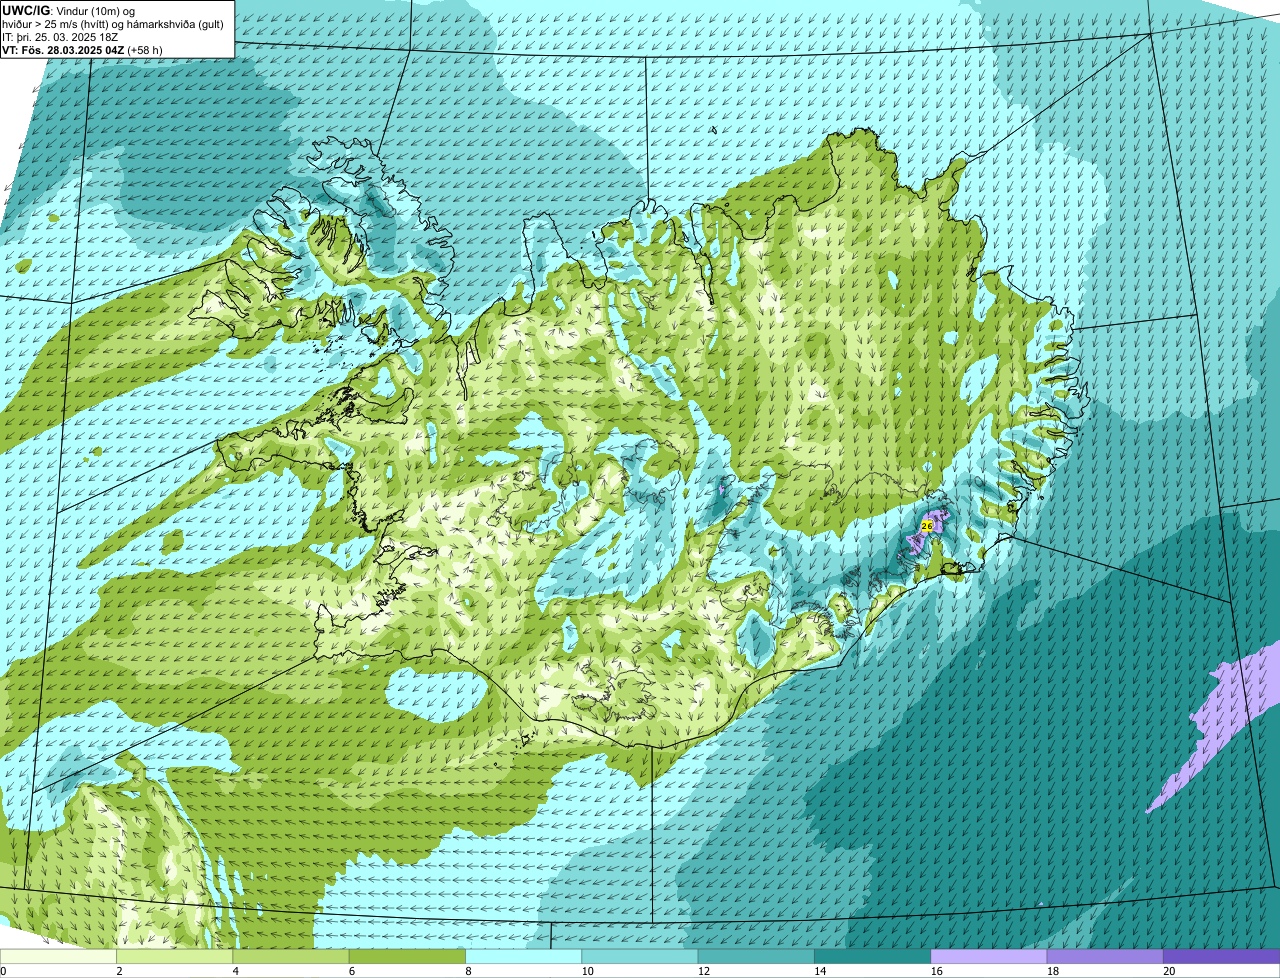Pick the 8–10 m/s light cyan swatch

click(524, 957)
